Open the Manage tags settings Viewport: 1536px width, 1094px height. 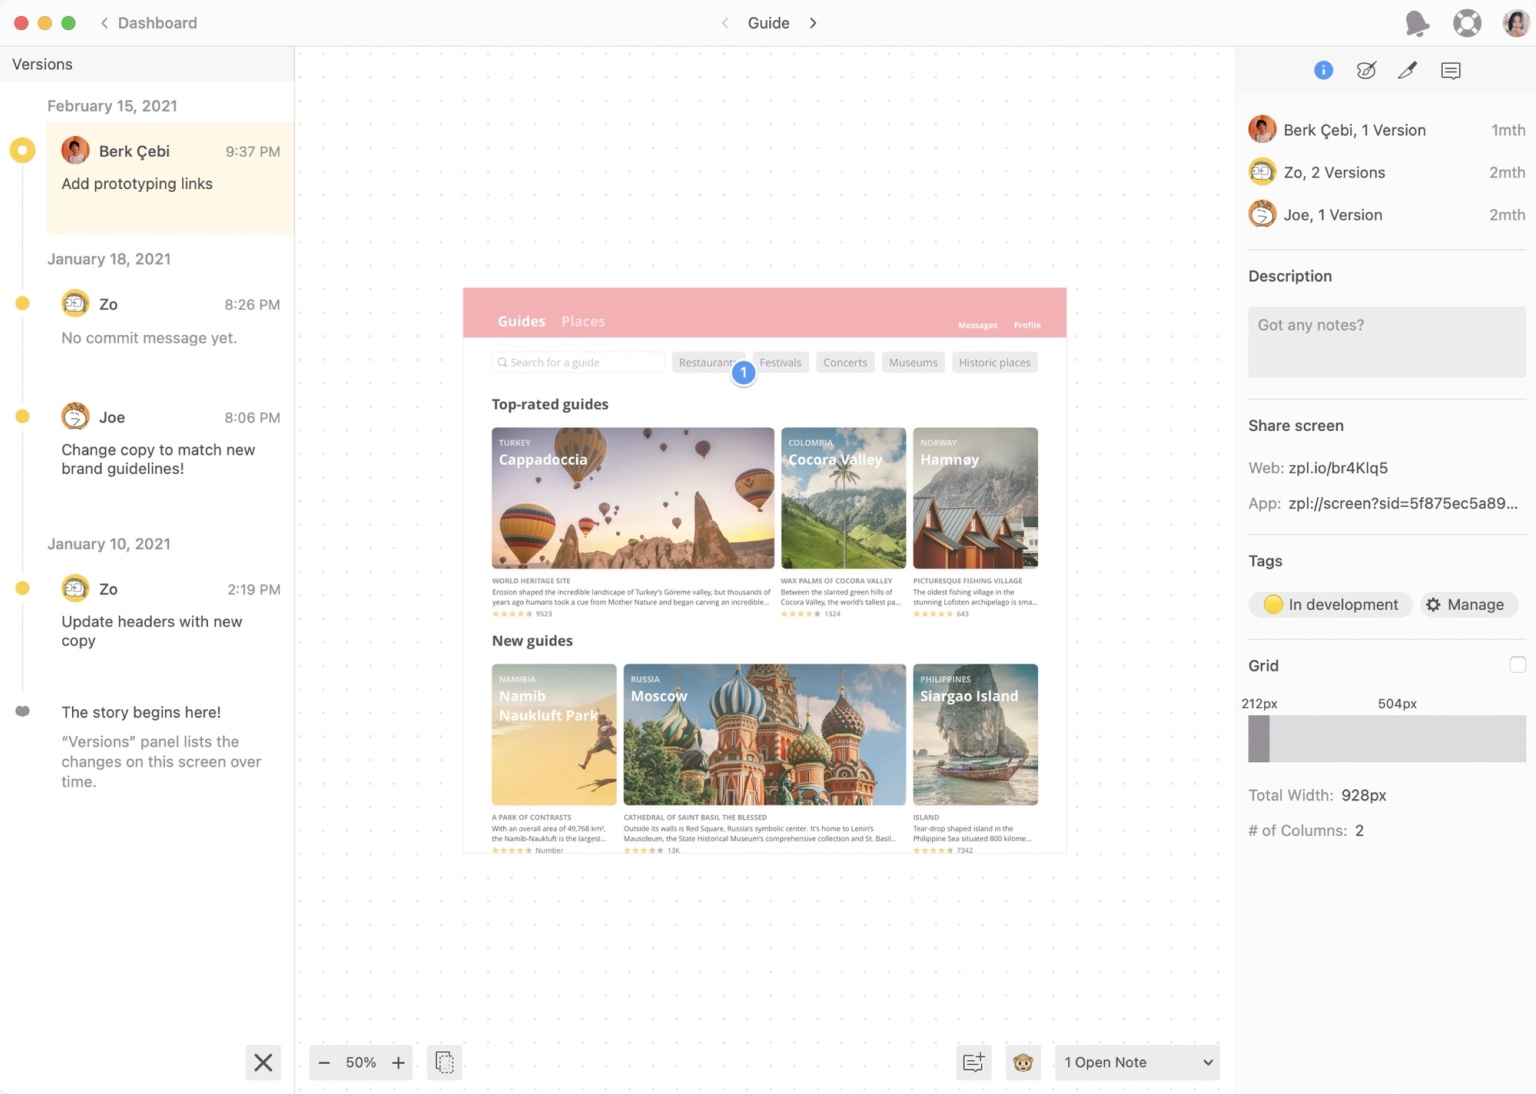(x=1468, y=604)
